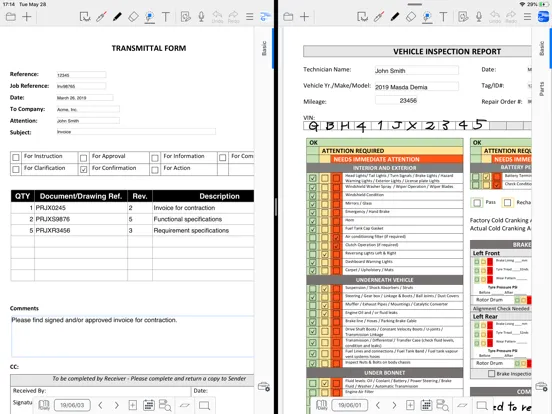Tick the For Instruction checkbox
The image size is (552, 414).
click(16, 157)
